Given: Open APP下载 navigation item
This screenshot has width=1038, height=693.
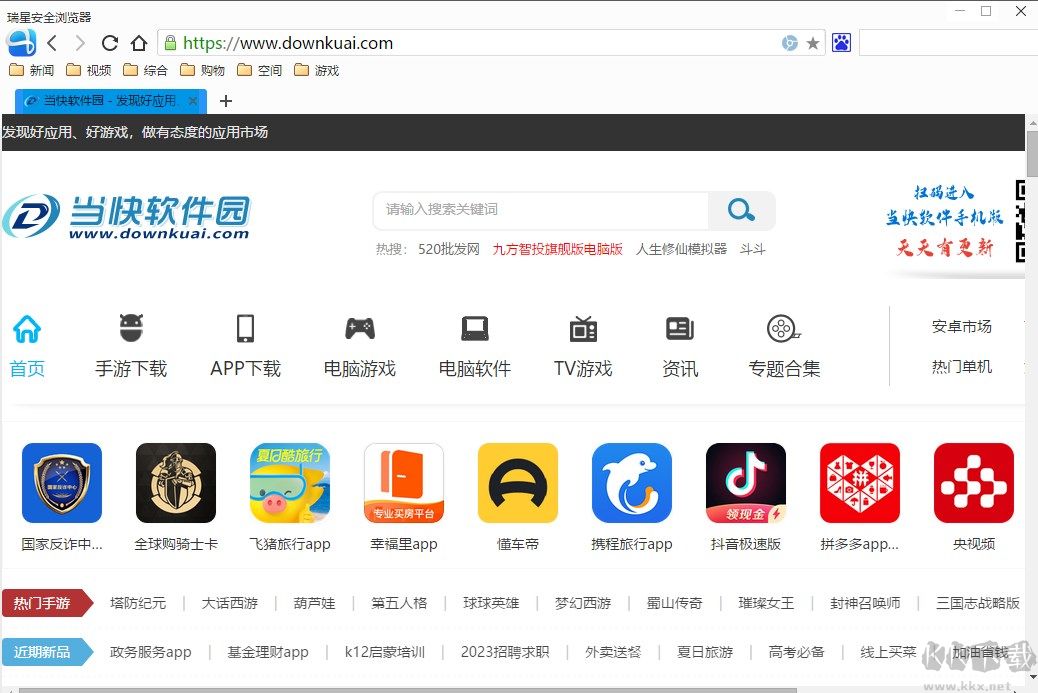Looking at the screenshot, I should [x=246, y=346].
